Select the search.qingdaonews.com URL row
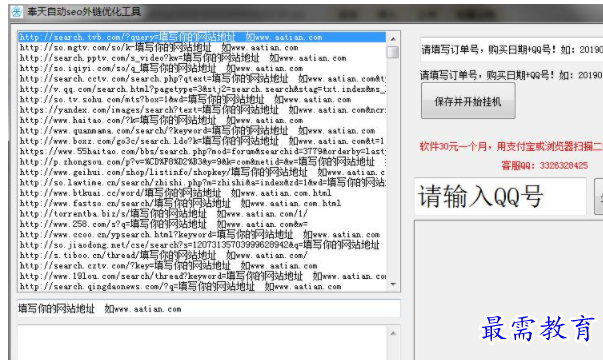Image resolution: width=603 pixels, height=360 pixels. click(202, 287)
